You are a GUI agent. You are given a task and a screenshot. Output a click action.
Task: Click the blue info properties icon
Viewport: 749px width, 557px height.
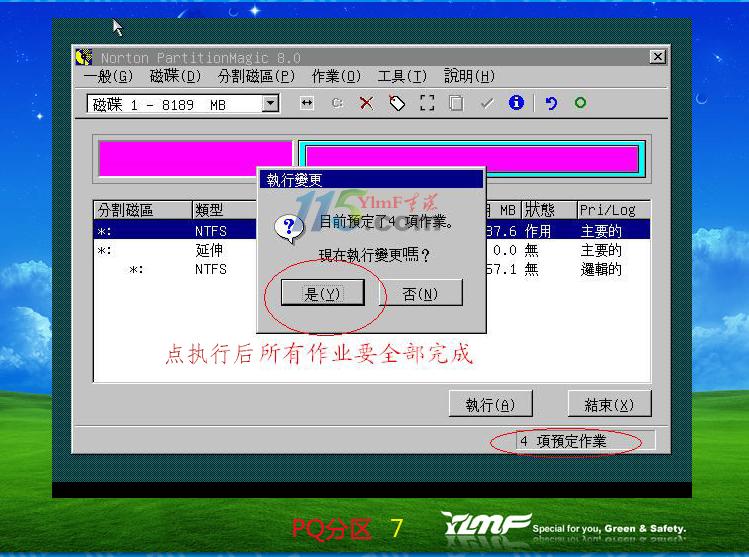(x=516, y=103)
